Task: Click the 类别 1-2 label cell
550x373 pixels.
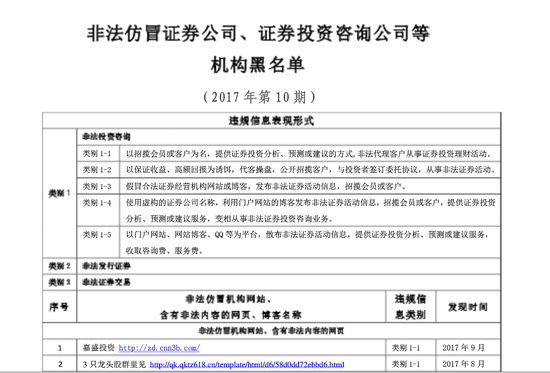Action: [97, 169]
